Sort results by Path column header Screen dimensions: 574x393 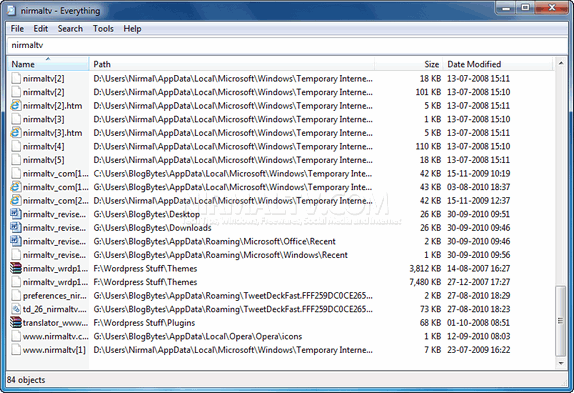(x=232, y=64)
